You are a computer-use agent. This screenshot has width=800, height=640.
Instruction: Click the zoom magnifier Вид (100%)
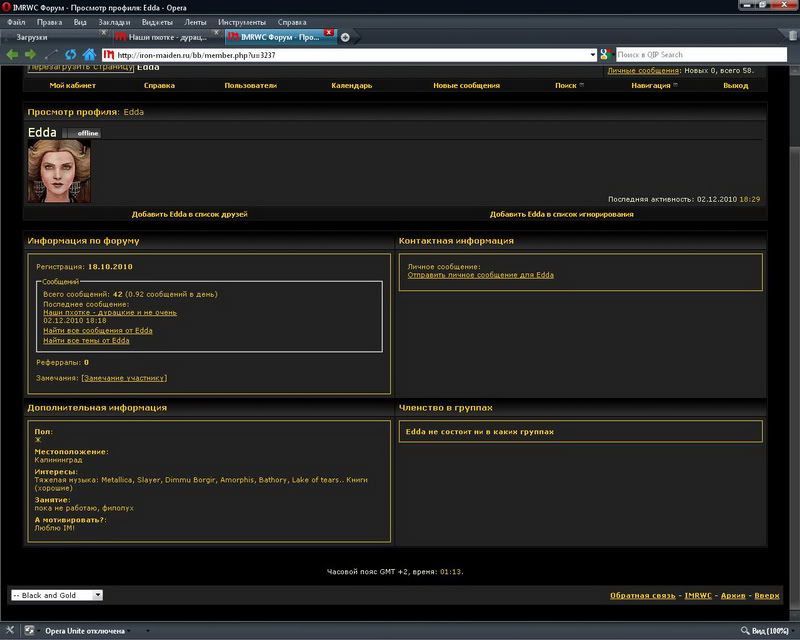(x=764, y=631)
